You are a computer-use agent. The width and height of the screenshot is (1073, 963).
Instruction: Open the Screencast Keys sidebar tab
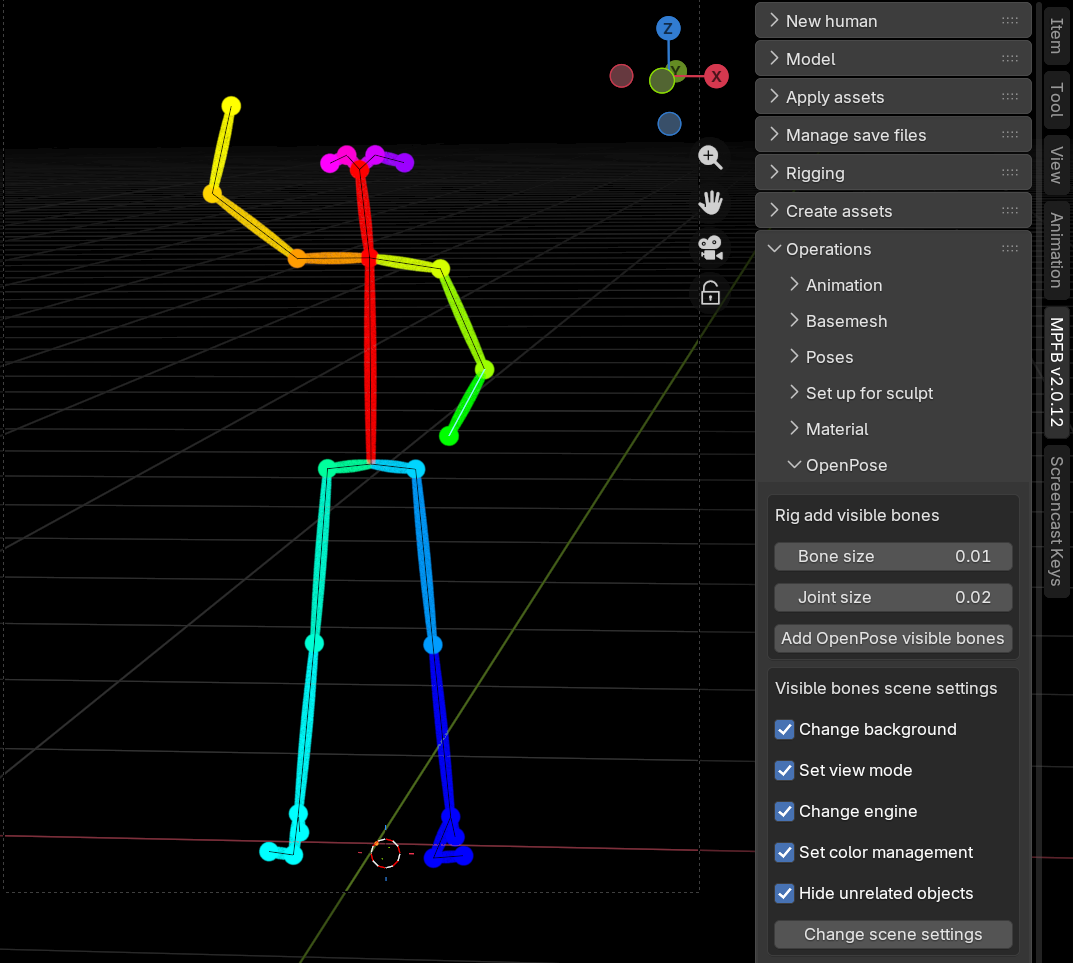[x=1056, y=520]
